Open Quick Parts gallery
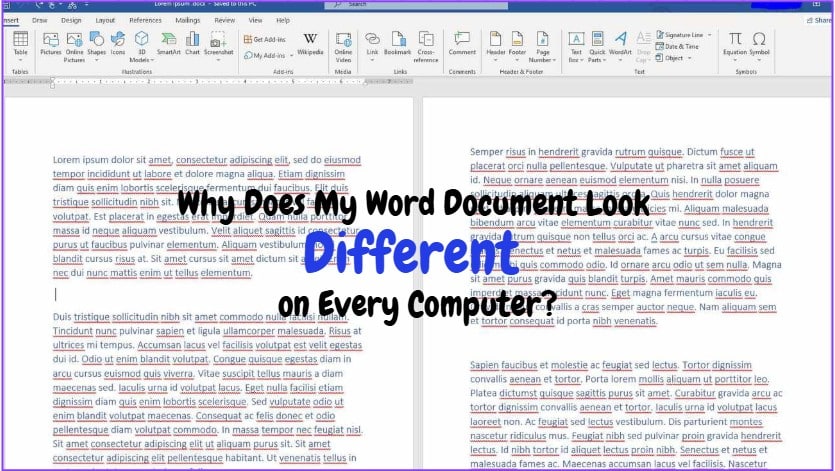Screen dimensions: 835x471 click(x=597, y=46)
